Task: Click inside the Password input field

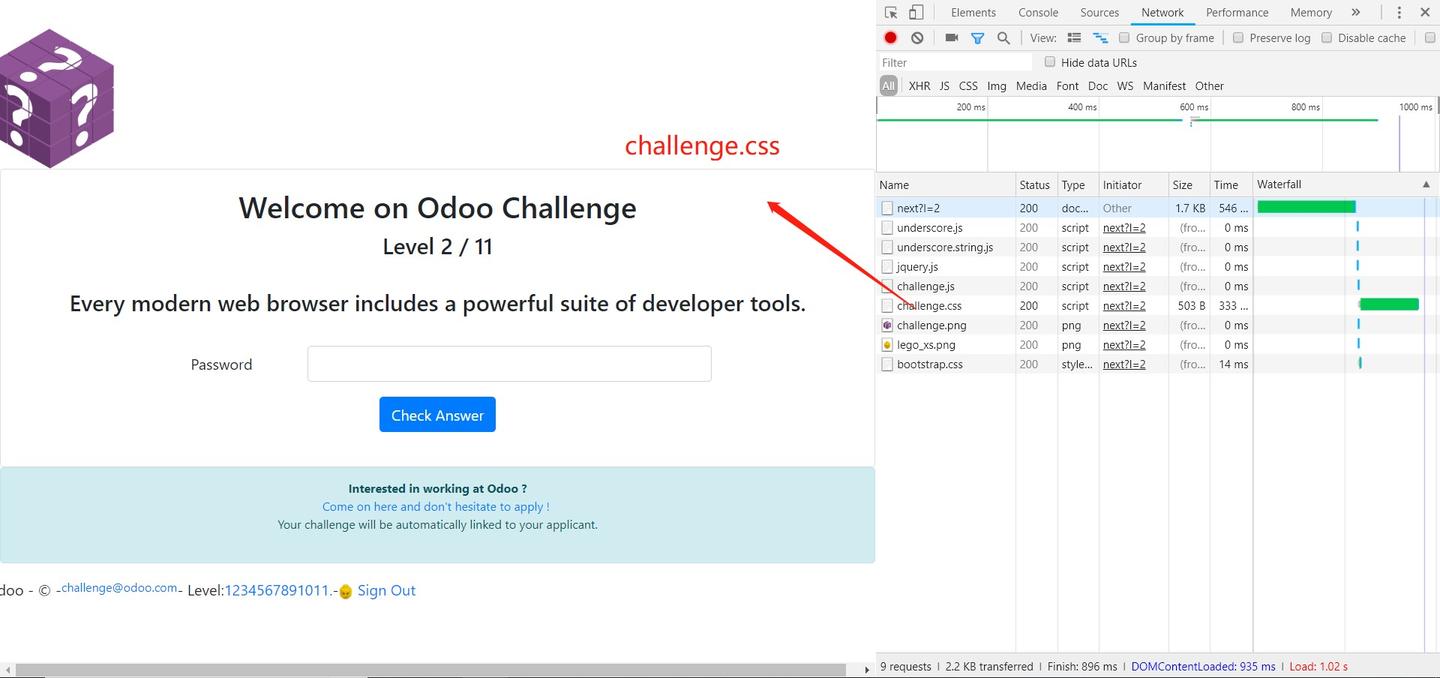Action: click(x=509, y=363)
